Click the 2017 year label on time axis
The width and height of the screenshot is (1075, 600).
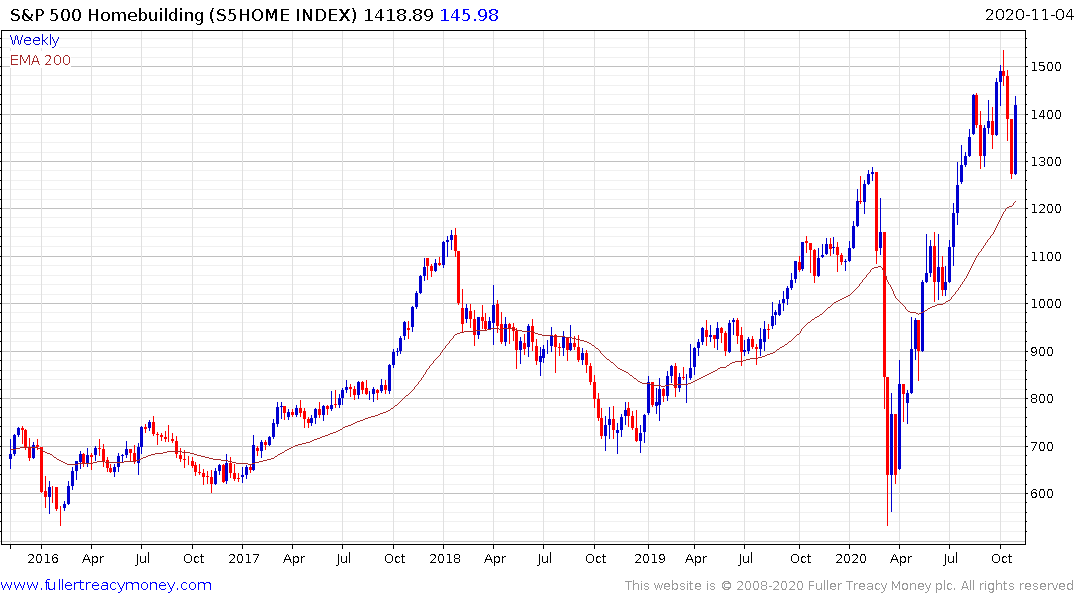[243, 558]
